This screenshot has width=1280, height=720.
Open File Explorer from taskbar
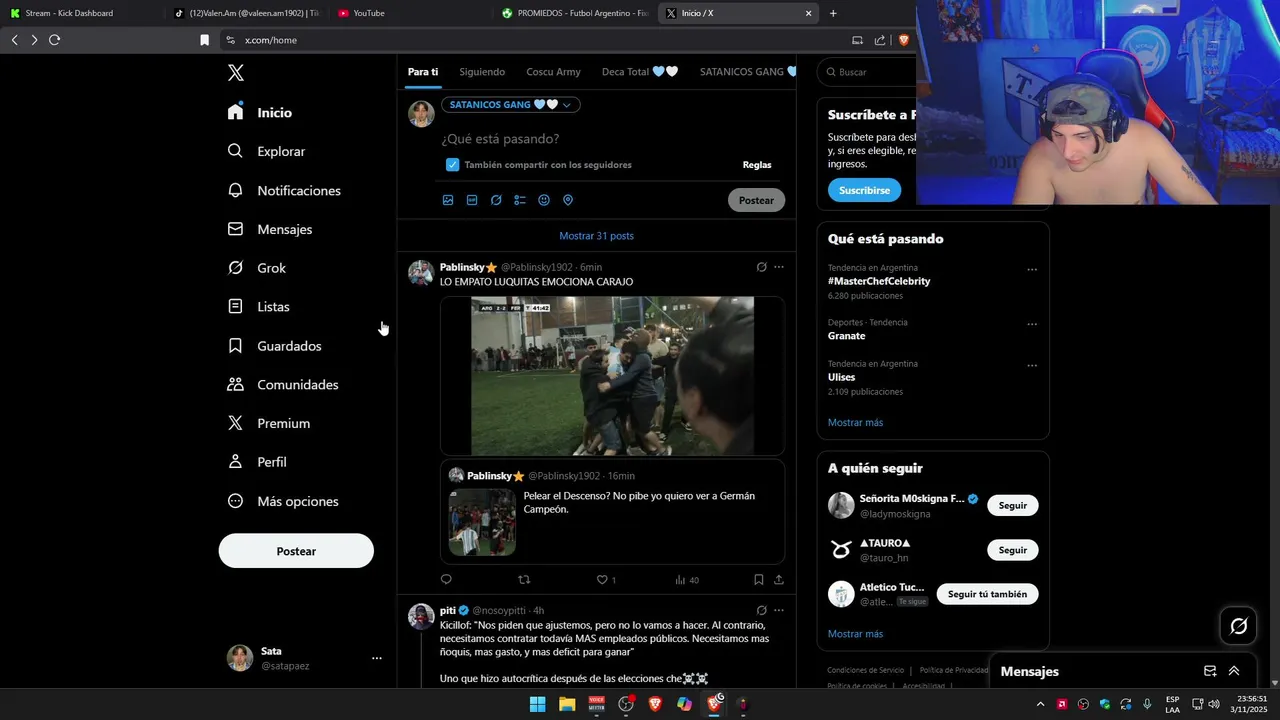567,704
